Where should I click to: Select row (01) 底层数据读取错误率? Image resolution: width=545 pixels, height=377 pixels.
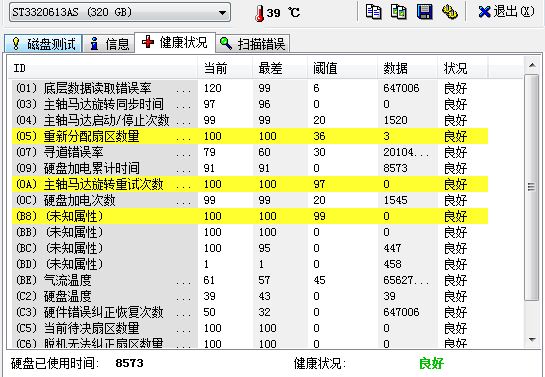tap(250, 88)
